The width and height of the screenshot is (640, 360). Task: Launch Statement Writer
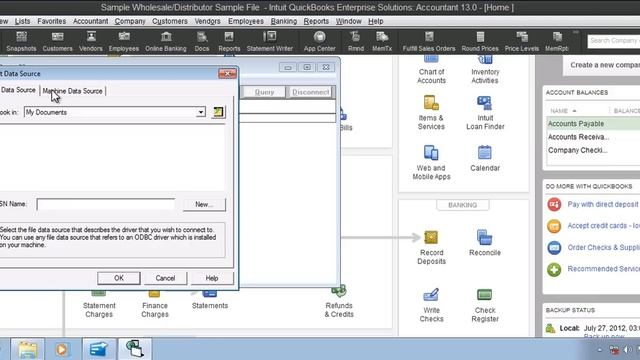269,41
